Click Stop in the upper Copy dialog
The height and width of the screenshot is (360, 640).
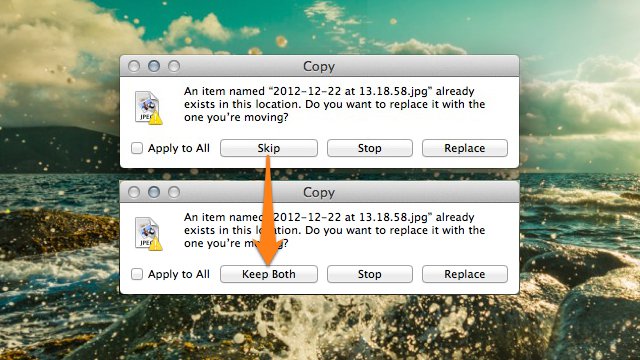(369, 148)
